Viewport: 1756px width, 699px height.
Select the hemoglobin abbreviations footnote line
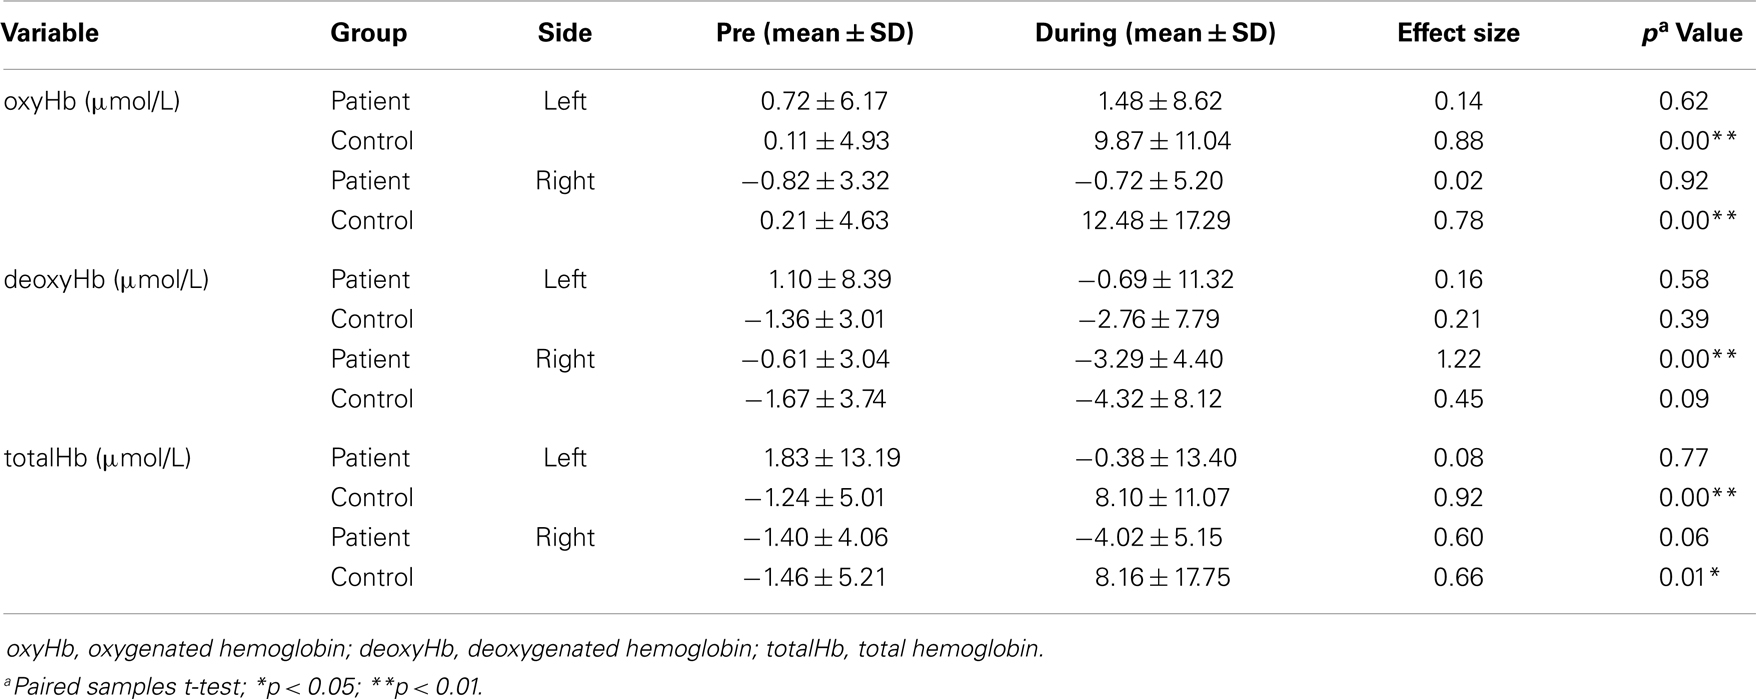(525, 649)
